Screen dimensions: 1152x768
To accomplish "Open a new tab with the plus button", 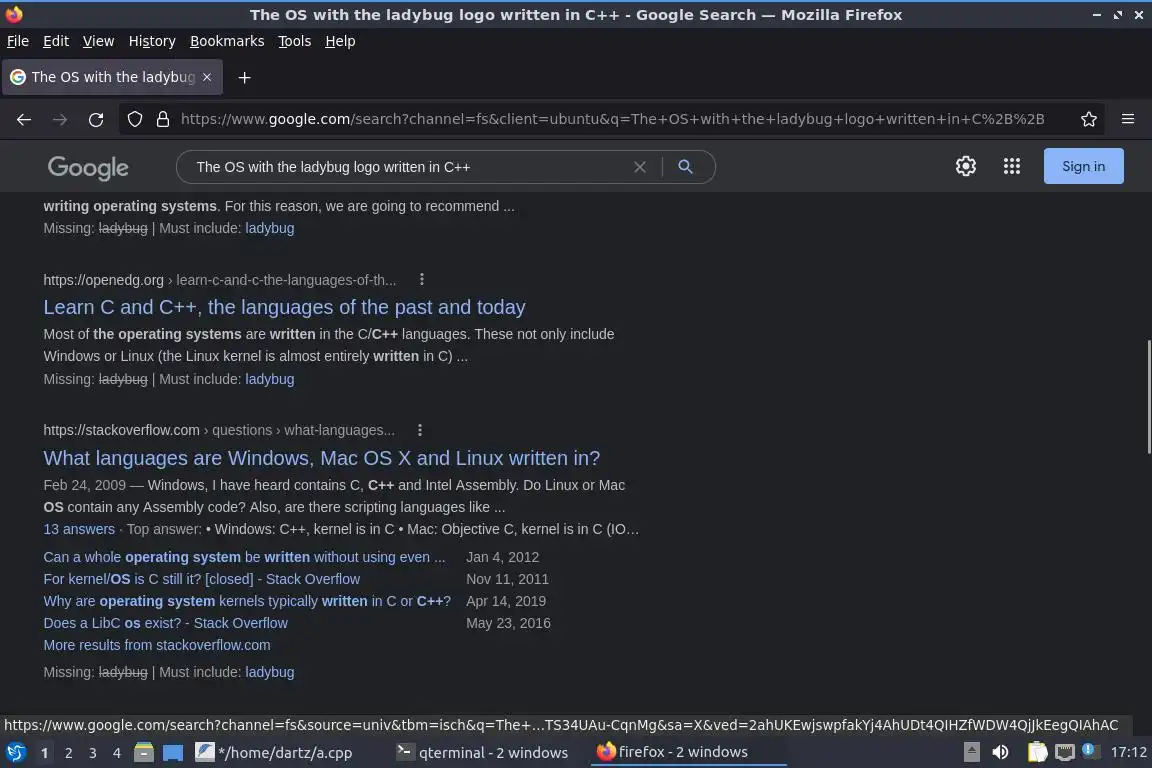I will [x=245, y=77].
